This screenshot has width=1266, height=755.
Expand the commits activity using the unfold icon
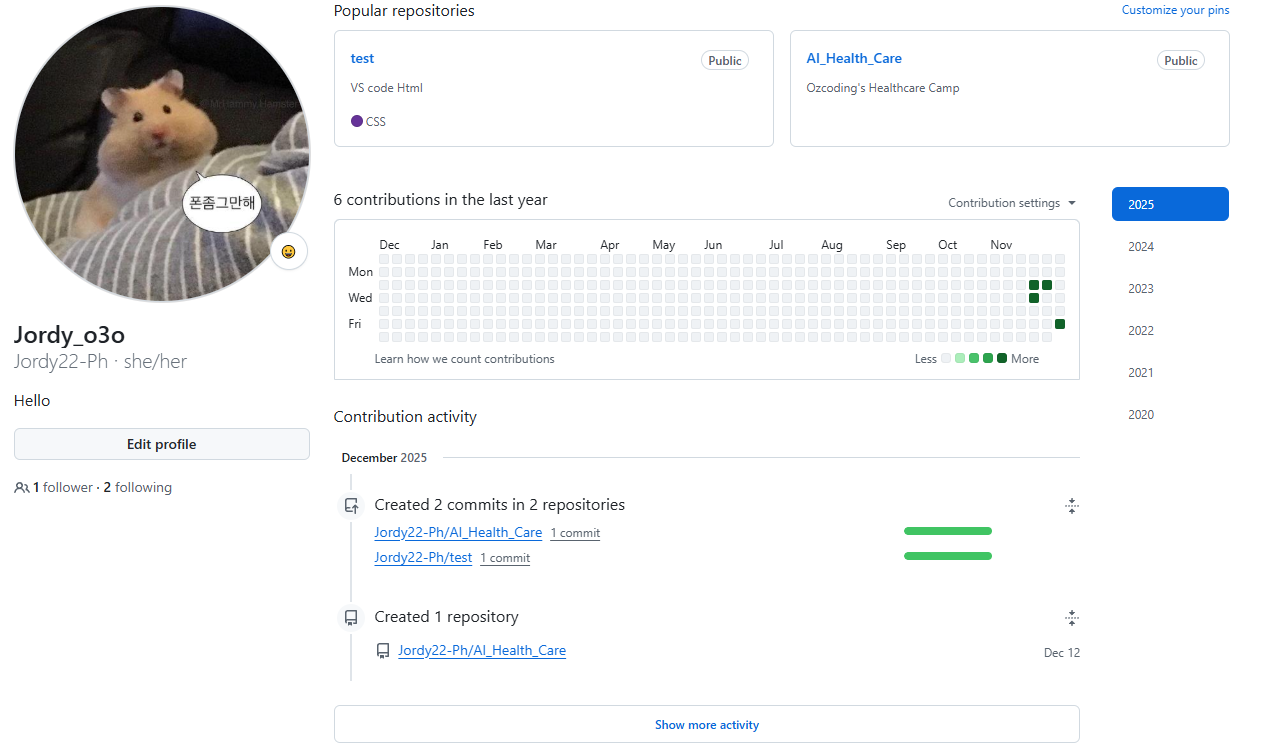(x=1072, y=506)
